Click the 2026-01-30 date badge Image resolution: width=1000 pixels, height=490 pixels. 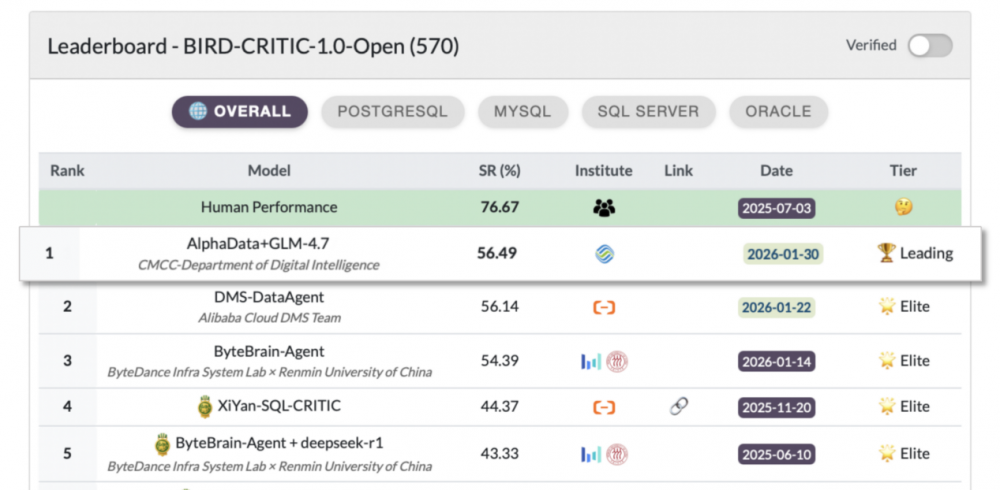point(782,254)
